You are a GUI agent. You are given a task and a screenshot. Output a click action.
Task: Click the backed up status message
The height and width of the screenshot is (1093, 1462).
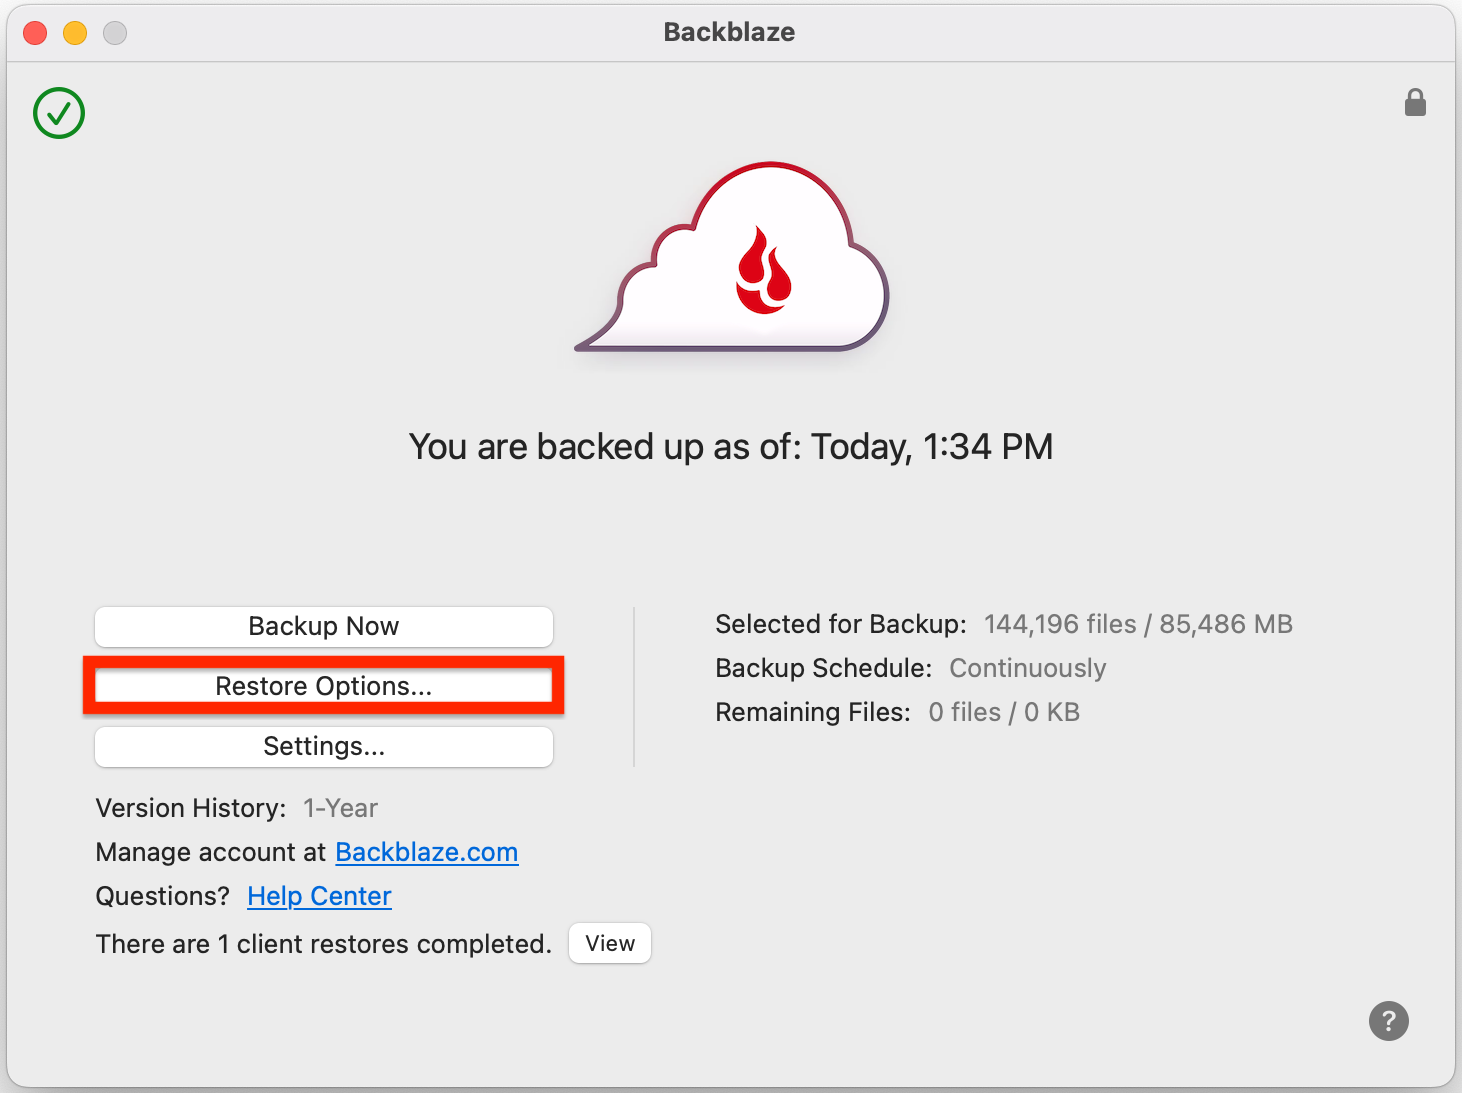pos(731,447)
